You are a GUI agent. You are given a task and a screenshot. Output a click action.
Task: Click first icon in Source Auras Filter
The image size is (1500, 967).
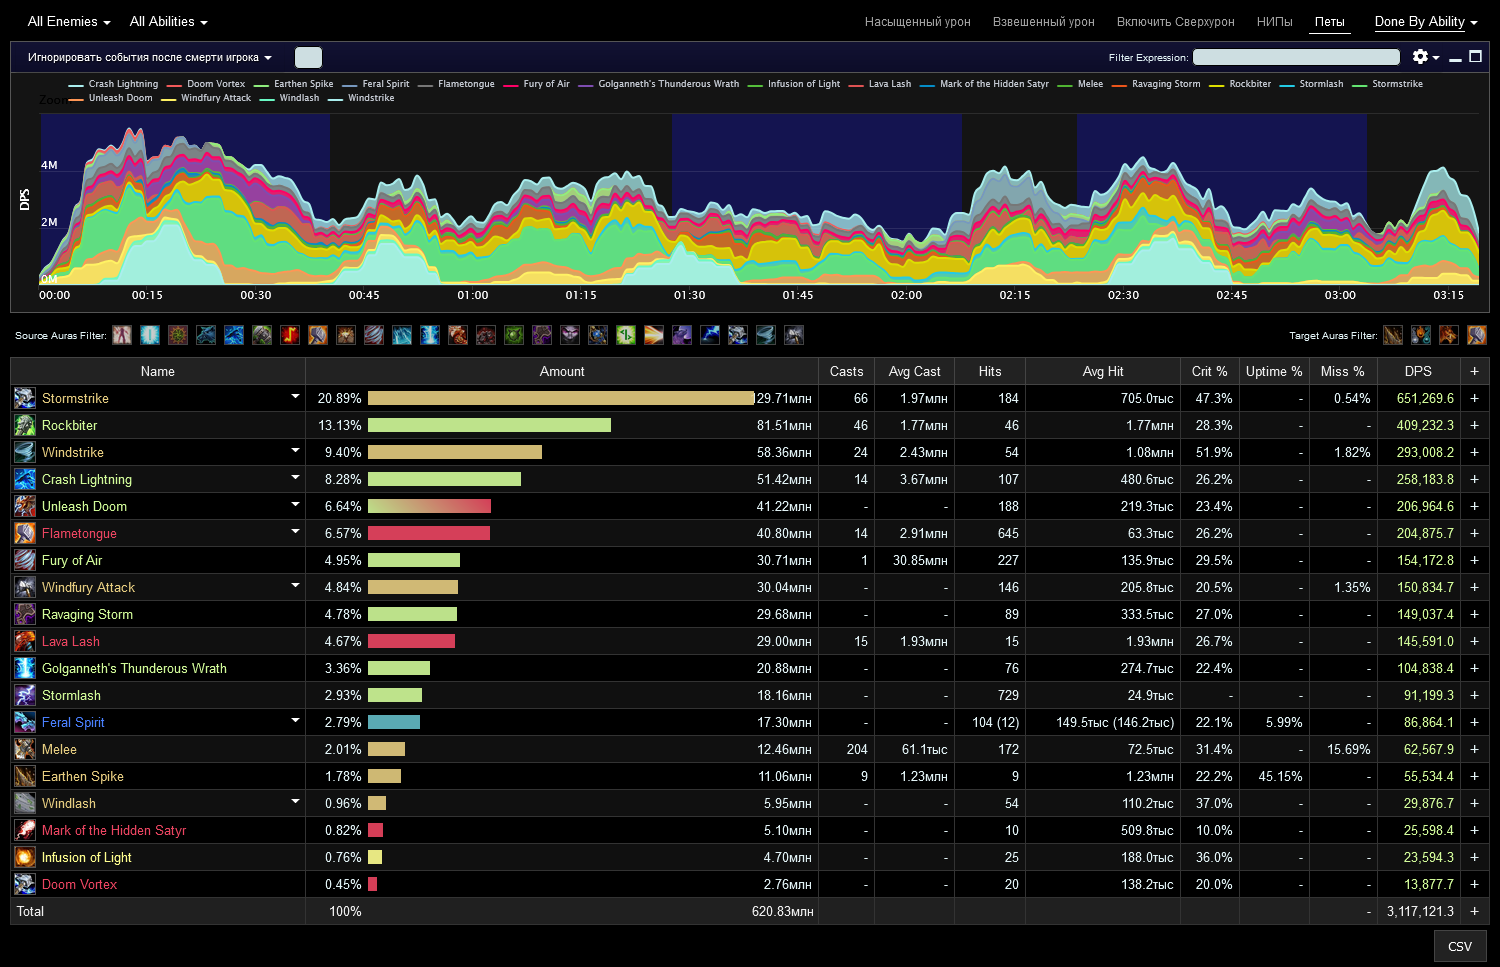tap(122, 335)
